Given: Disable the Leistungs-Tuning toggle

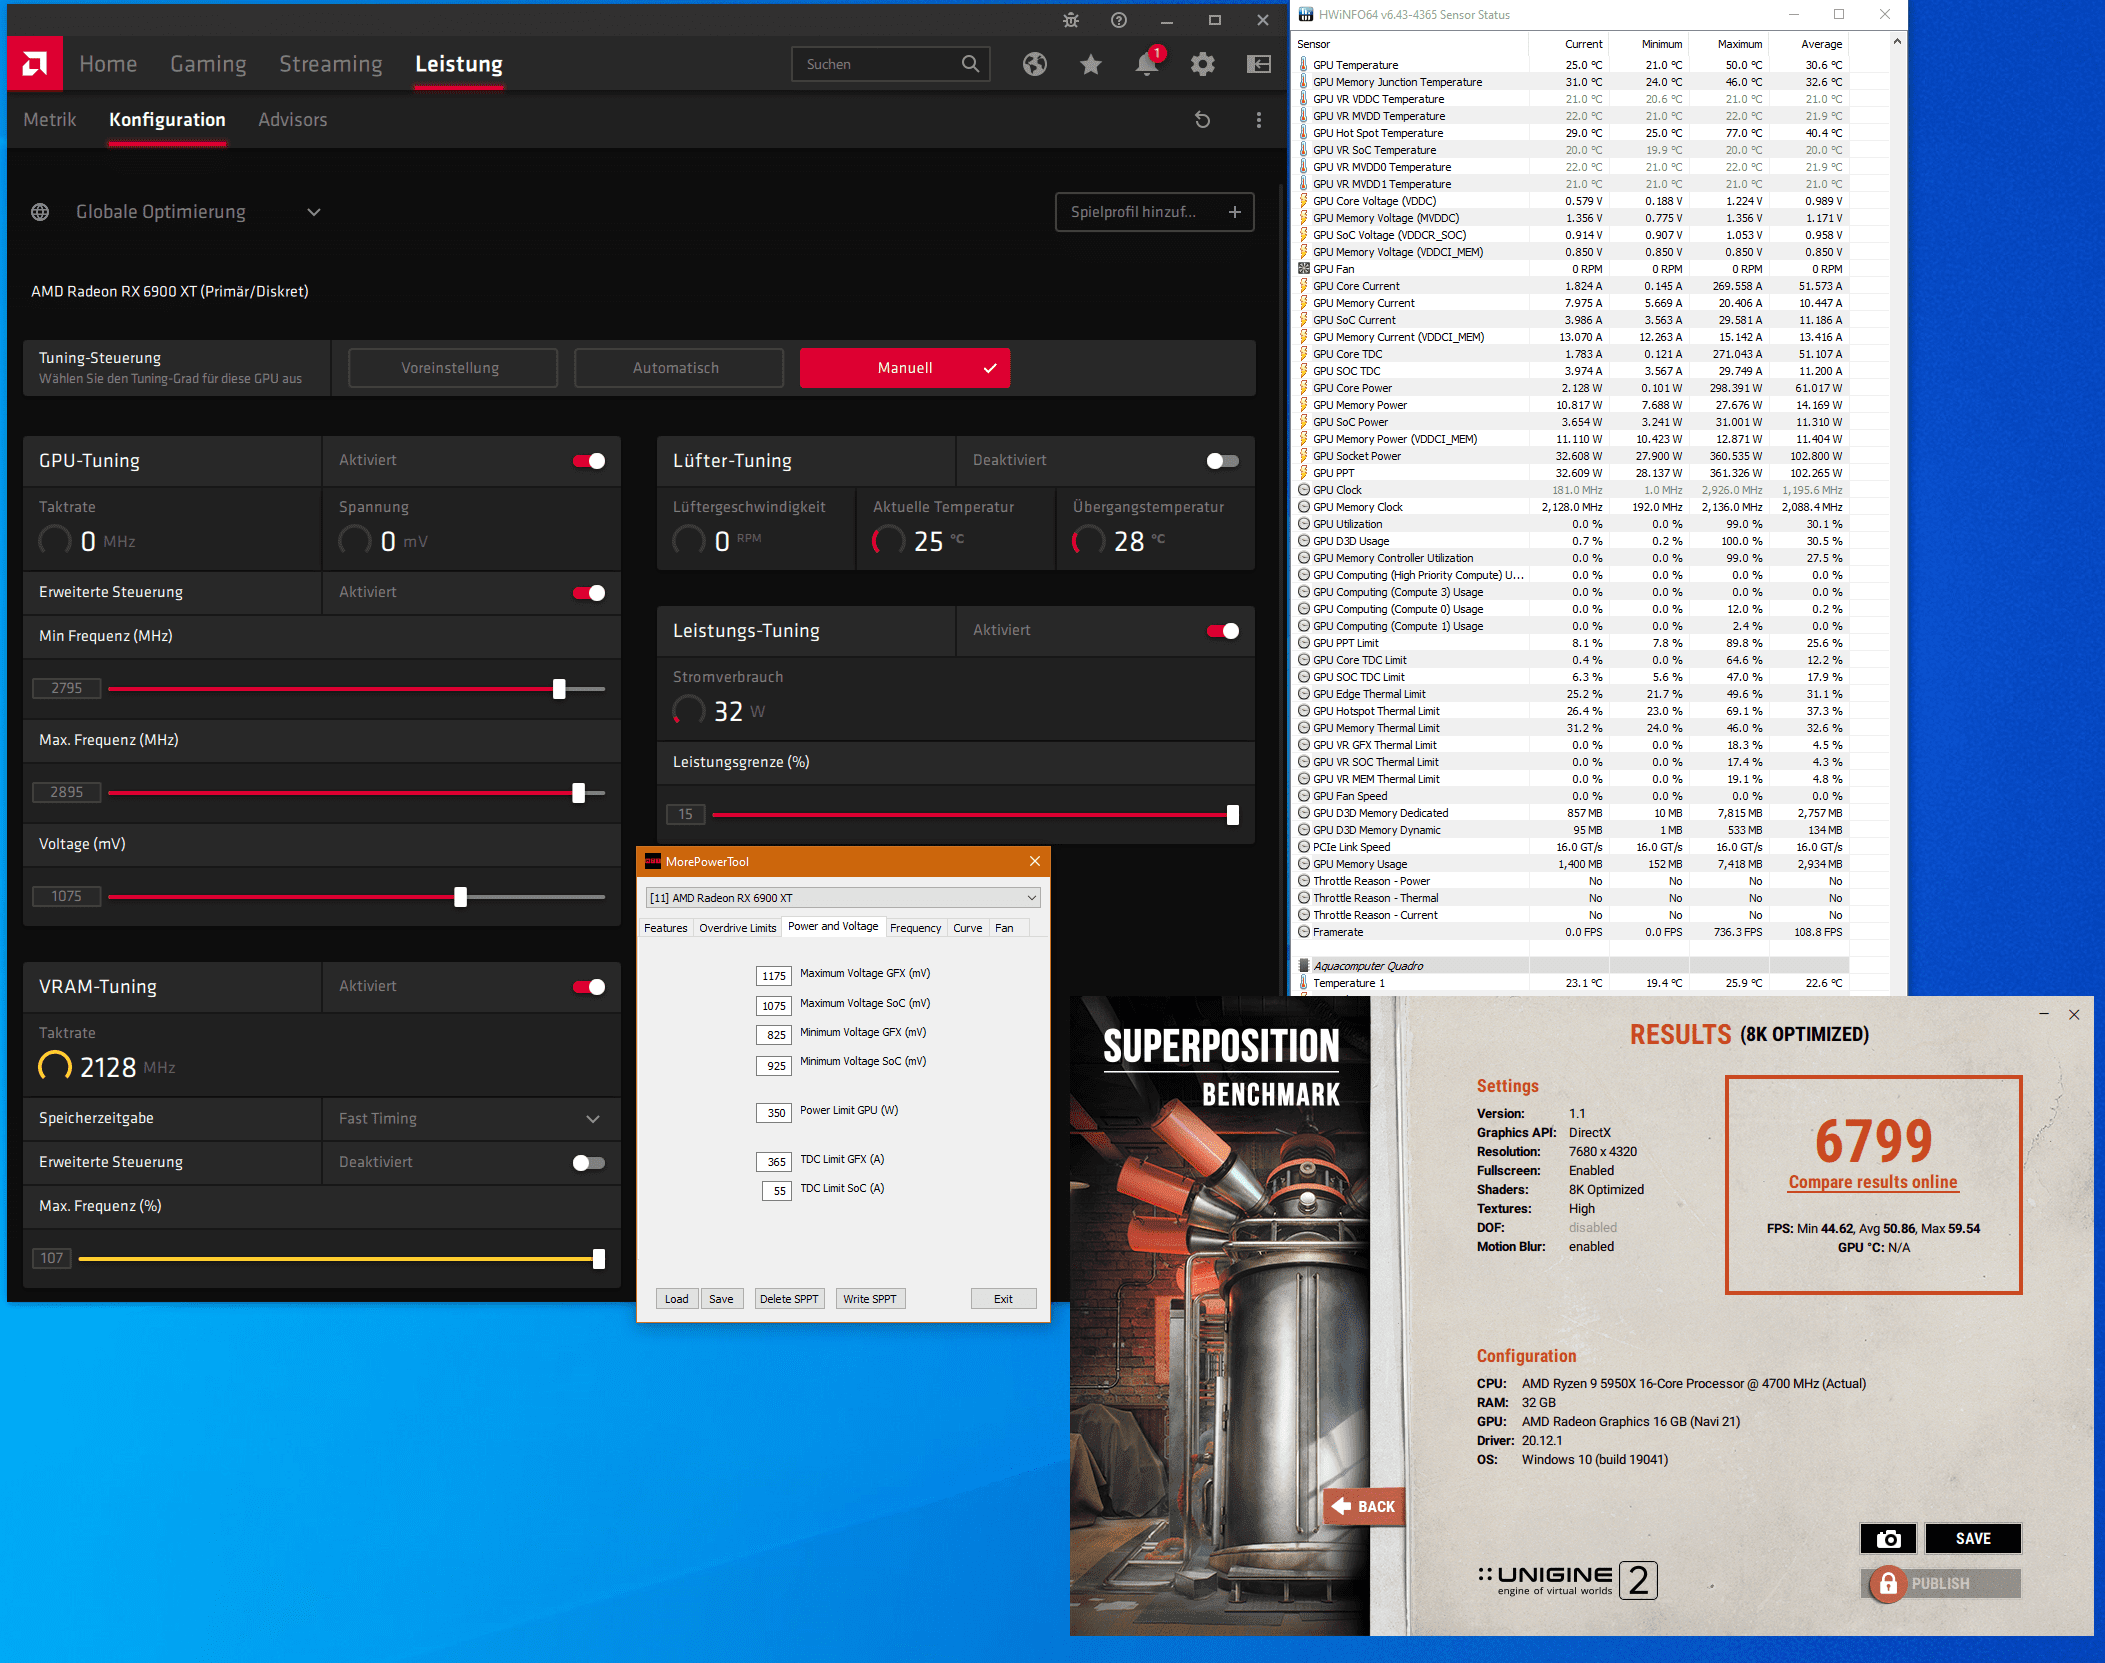Looking at the screenshot, I should click(x=1223, y=631).
